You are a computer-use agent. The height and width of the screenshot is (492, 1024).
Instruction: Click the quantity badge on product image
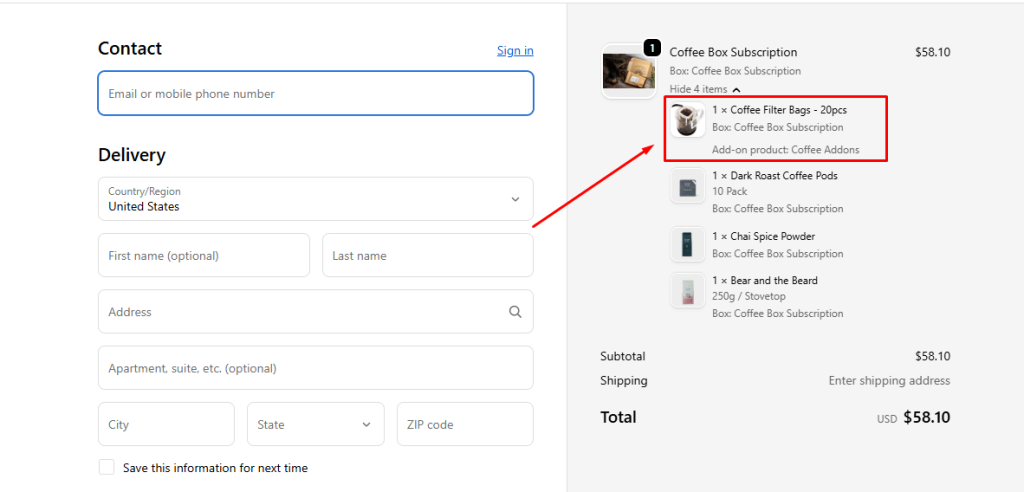click(x=652, y=47)
